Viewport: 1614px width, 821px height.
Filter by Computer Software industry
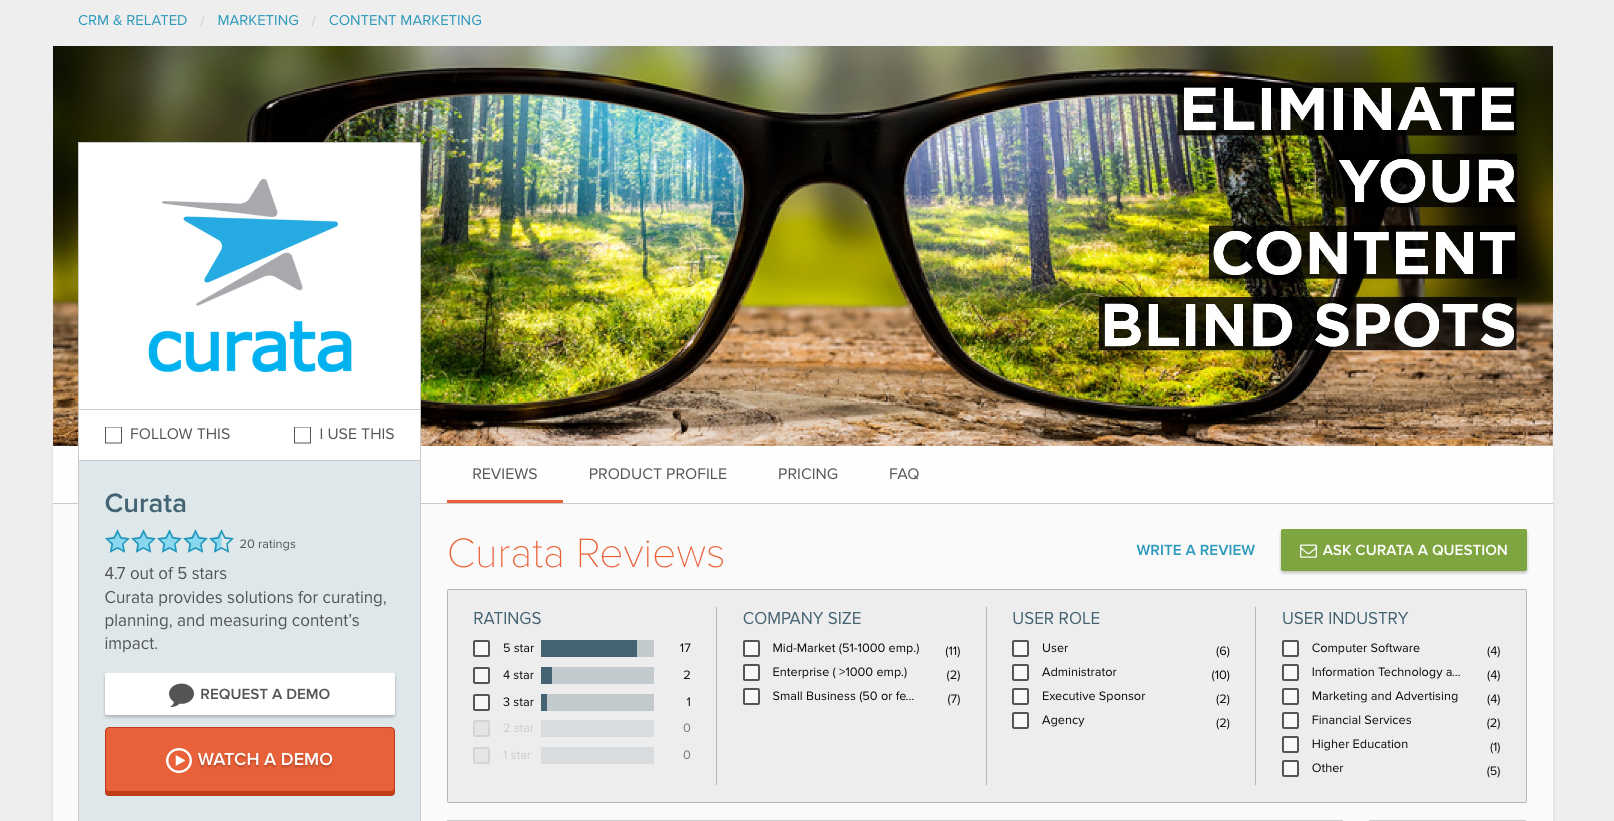pyautogui.click(x=1291, y=649)
